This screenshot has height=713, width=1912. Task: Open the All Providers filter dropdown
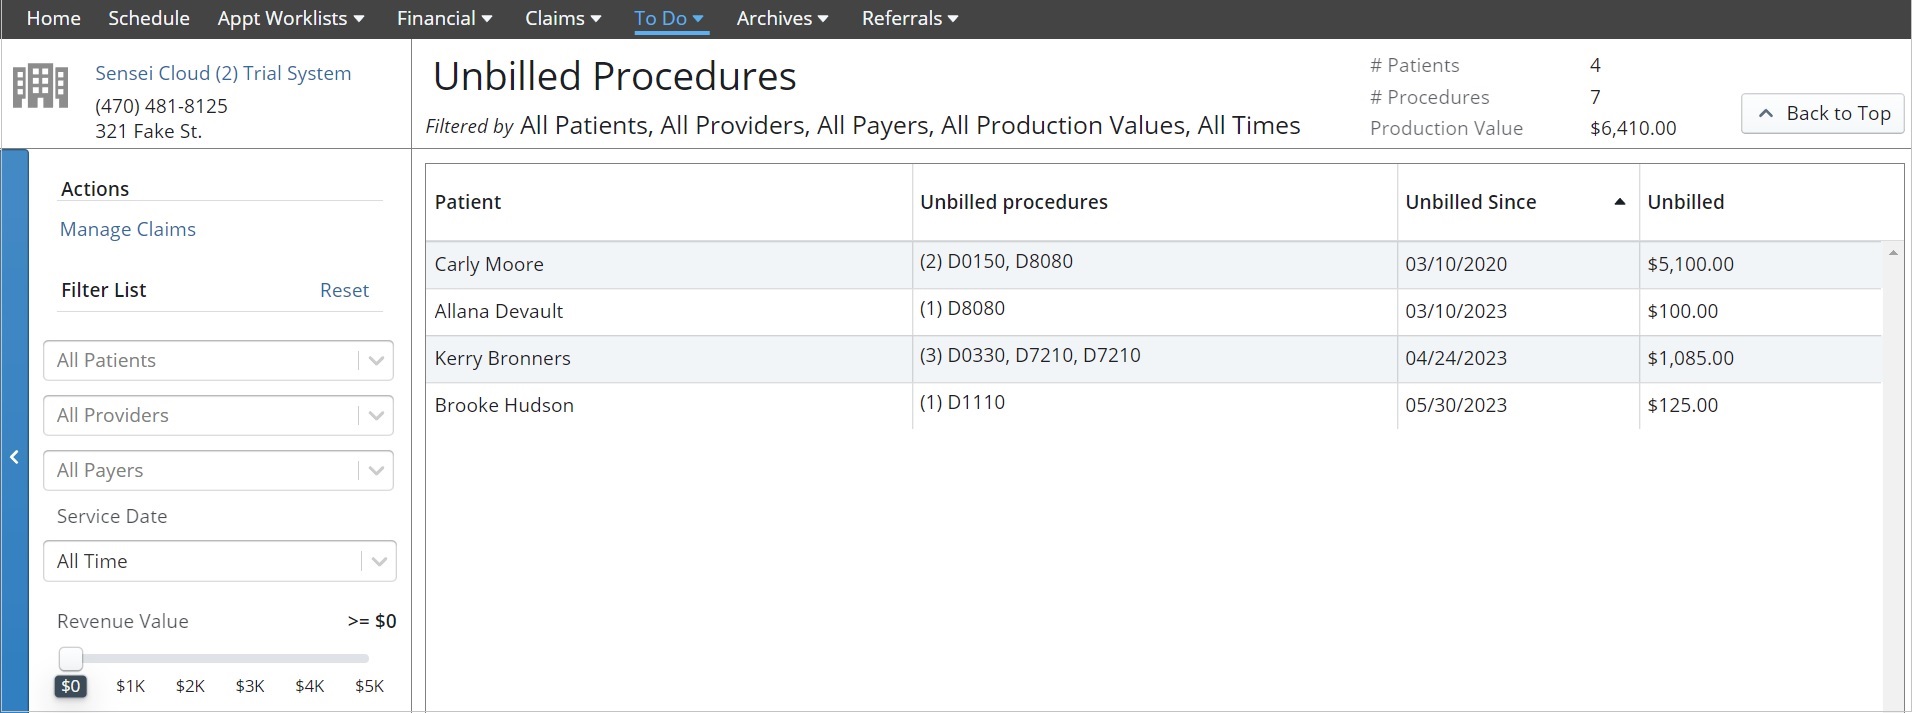pos(218,415)
